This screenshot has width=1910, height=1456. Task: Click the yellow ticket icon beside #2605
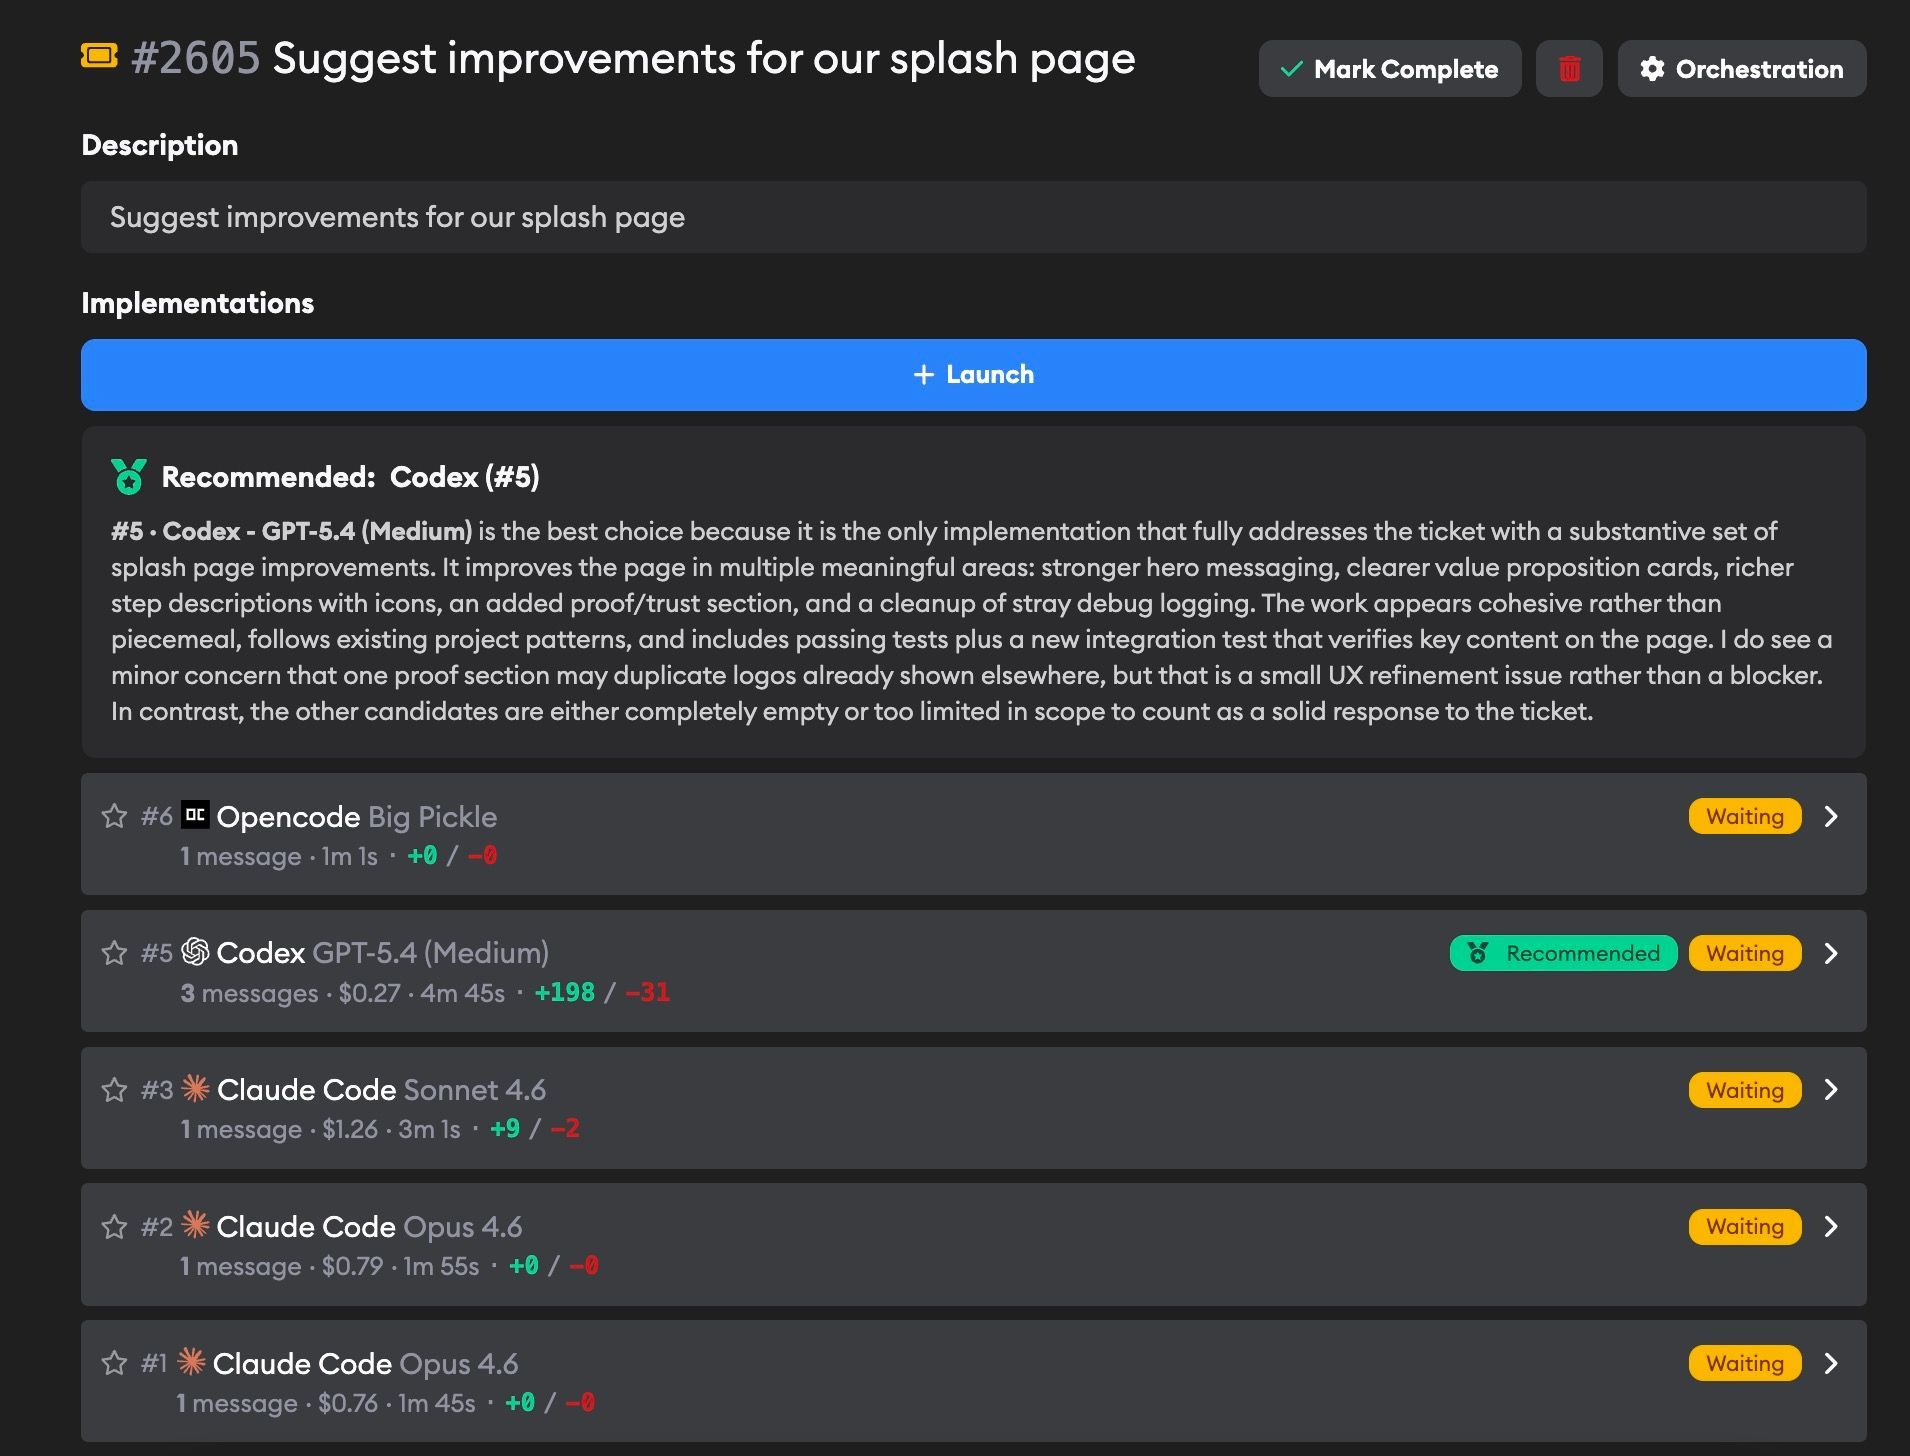99,56
